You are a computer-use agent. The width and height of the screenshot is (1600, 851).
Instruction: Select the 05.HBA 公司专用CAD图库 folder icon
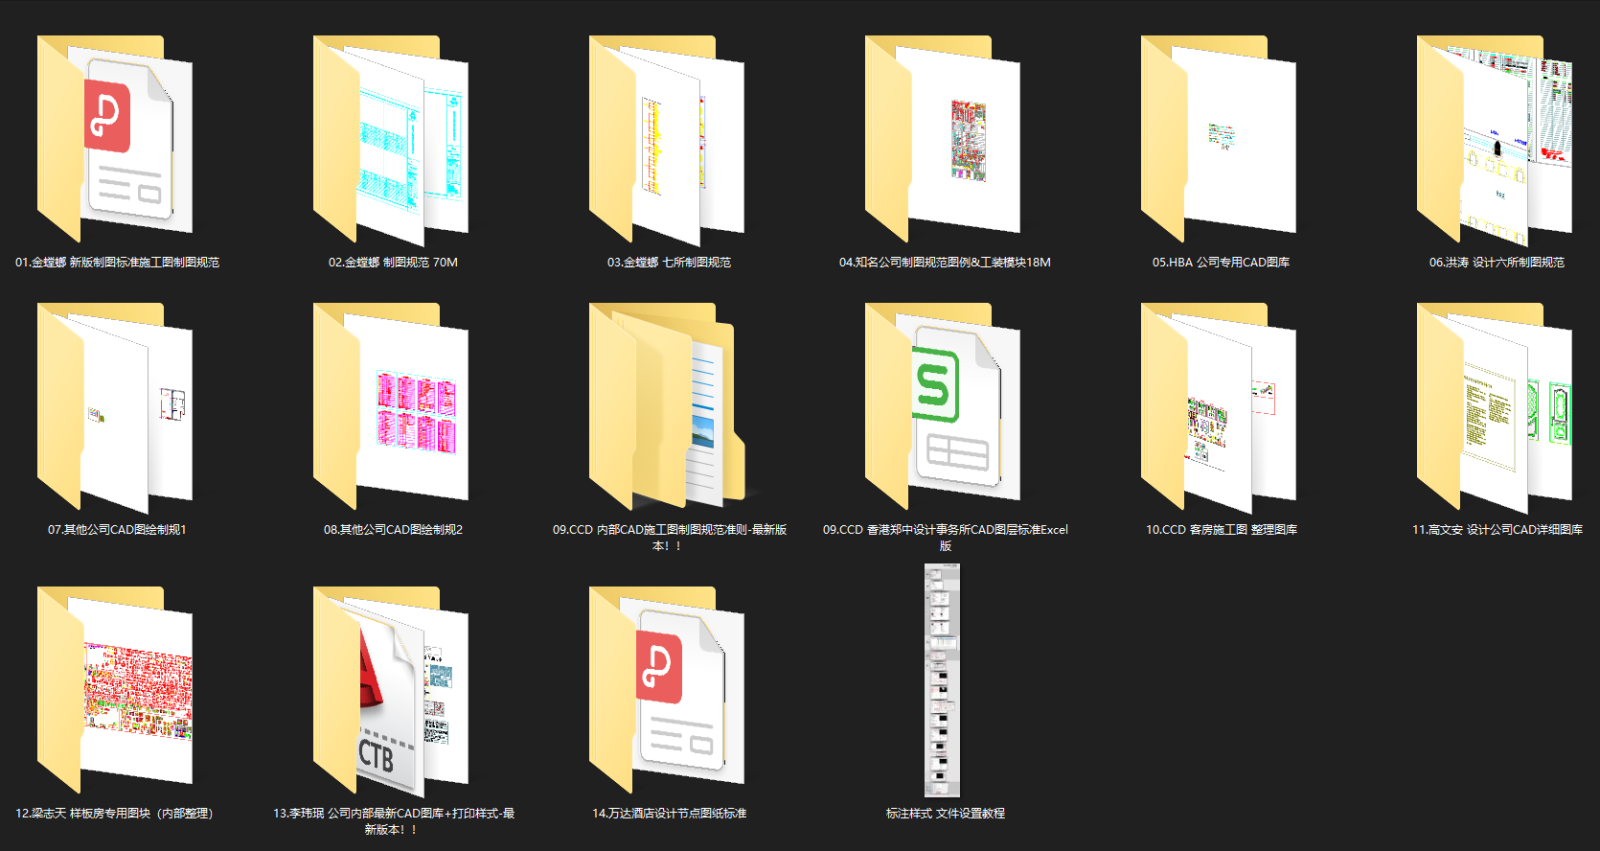pyautogui.click(x=1219, y=139)
